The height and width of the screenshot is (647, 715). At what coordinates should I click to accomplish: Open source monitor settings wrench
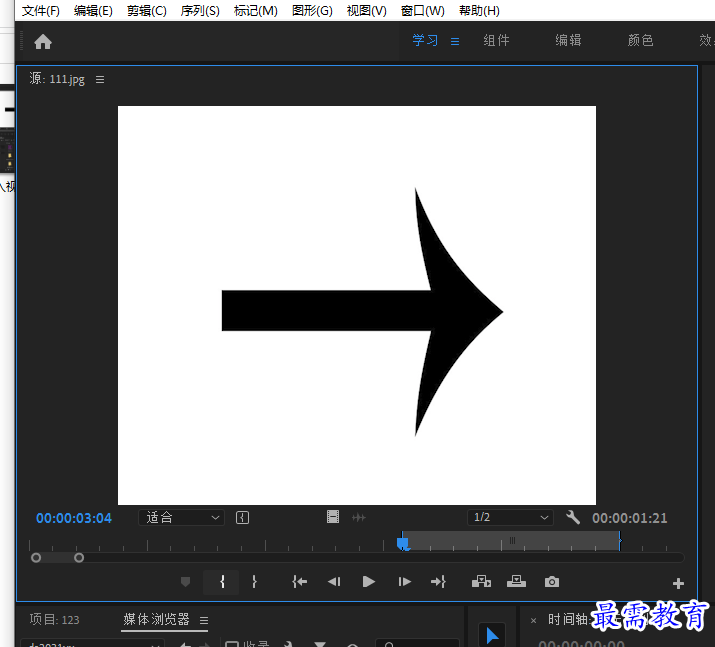(573, 517)
